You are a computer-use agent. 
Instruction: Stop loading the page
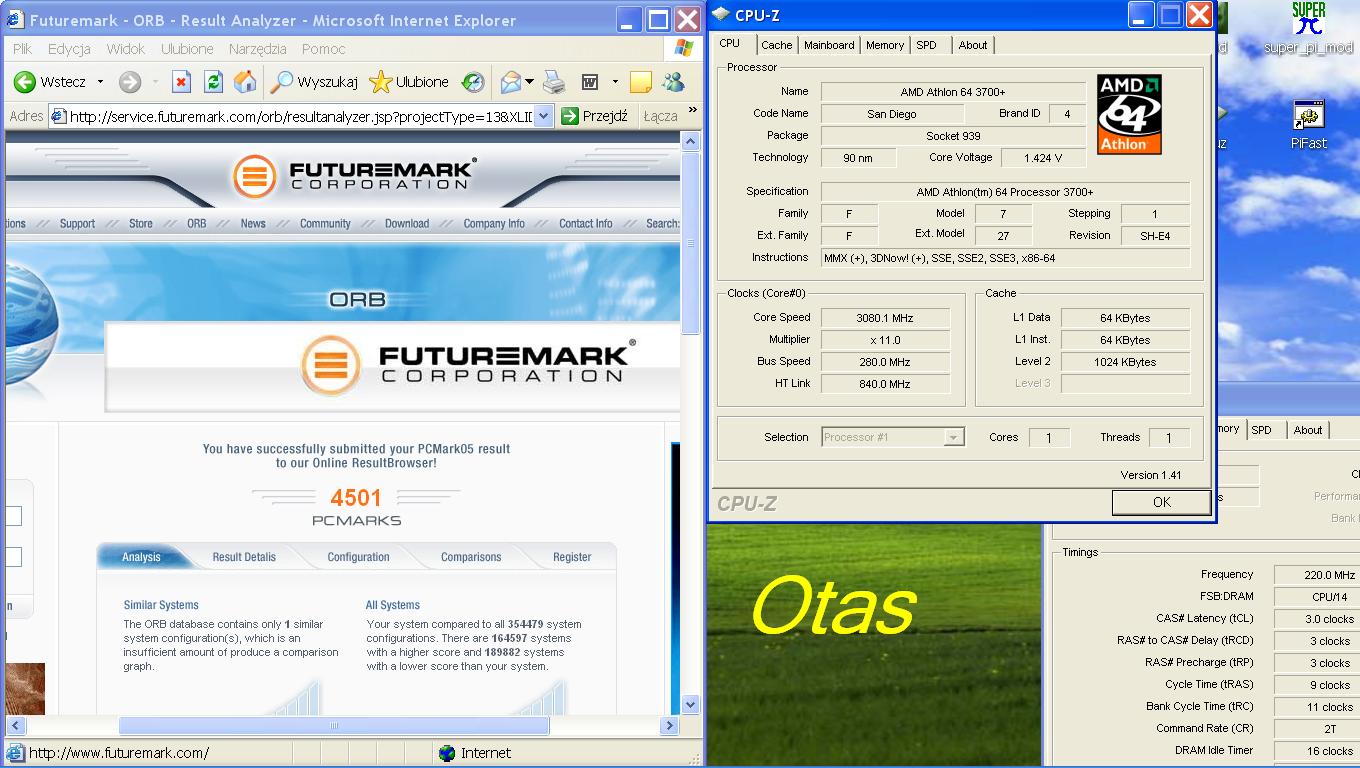(181, 82)
